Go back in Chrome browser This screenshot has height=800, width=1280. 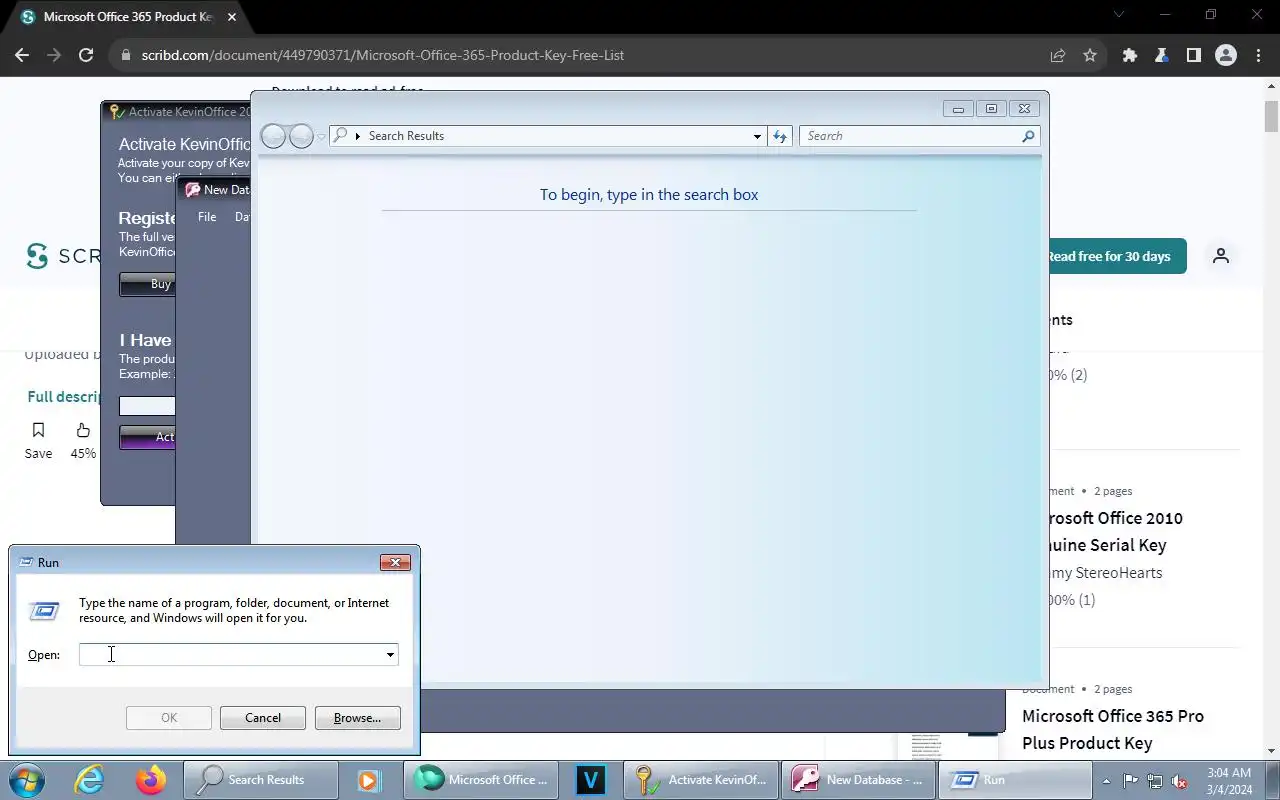pos(22,55)
